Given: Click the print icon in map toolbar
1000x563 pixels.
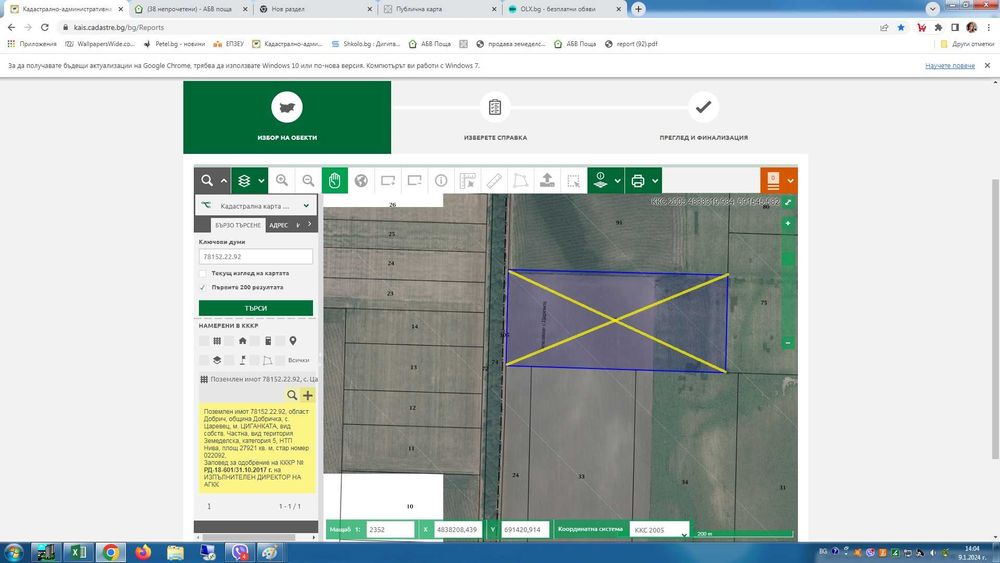Looking at the screenshot, I should coord(637,181).
